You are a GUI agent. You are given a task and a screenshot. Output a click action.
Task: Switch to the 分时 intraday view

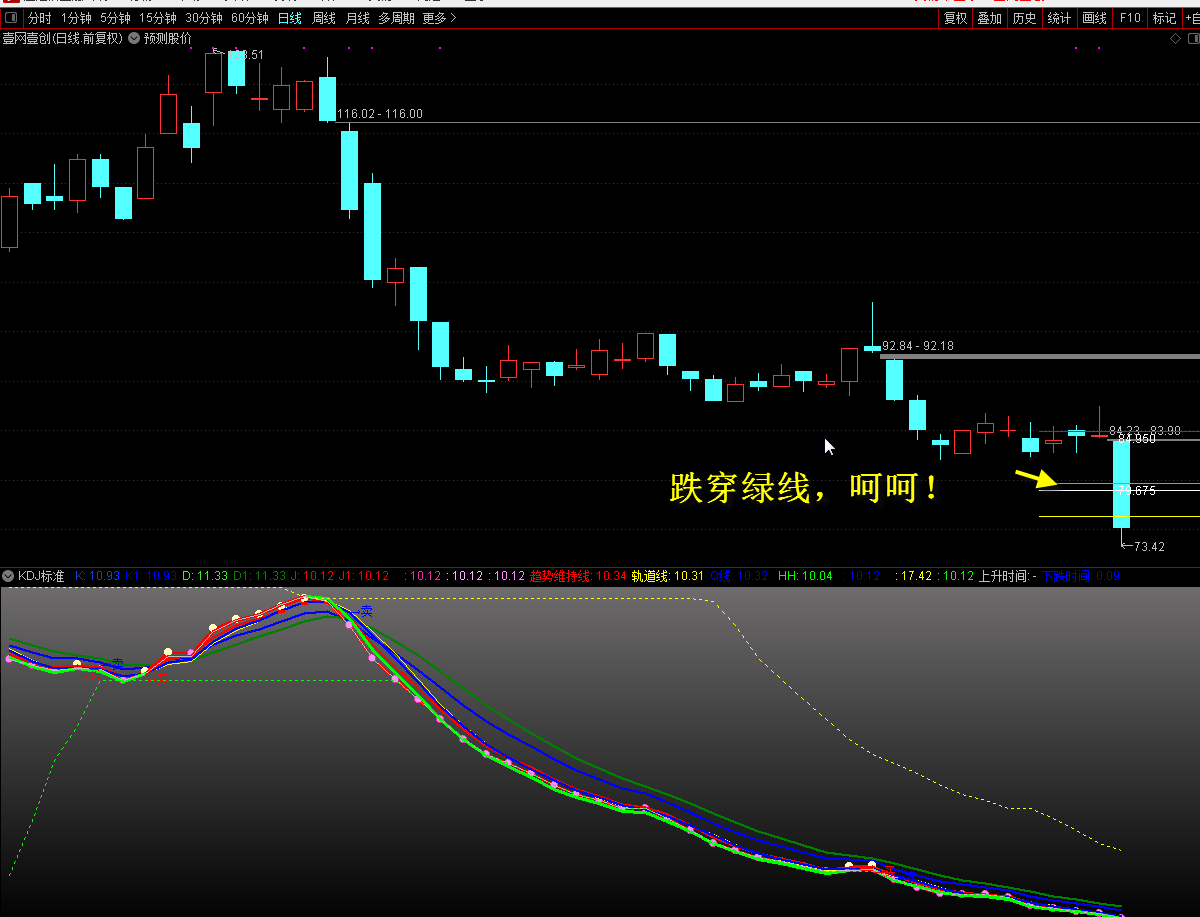point(40,18)
